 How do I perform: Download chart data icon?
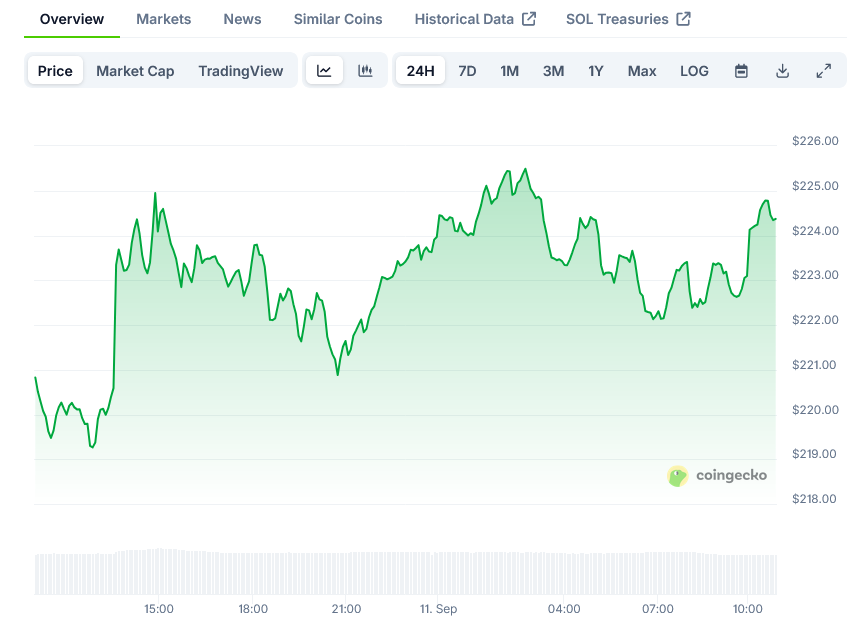tap(782, 71)
